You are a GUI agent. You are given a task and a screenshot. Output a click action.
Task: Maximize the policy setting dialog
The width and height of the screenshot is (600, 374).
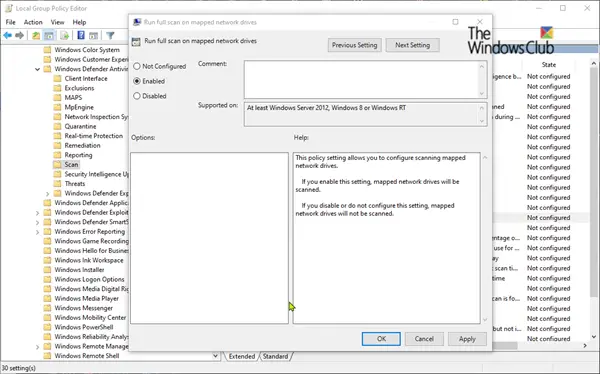(x=455, y=22)
